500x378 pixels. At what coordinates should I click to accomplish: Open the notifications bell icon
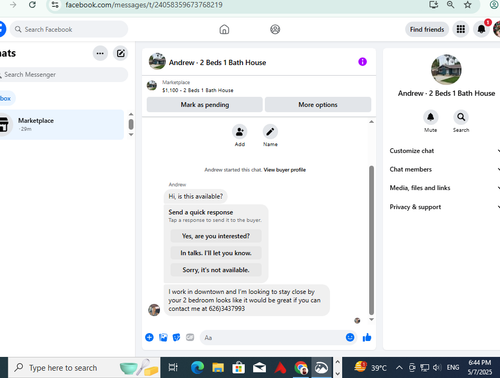[481, 29]
